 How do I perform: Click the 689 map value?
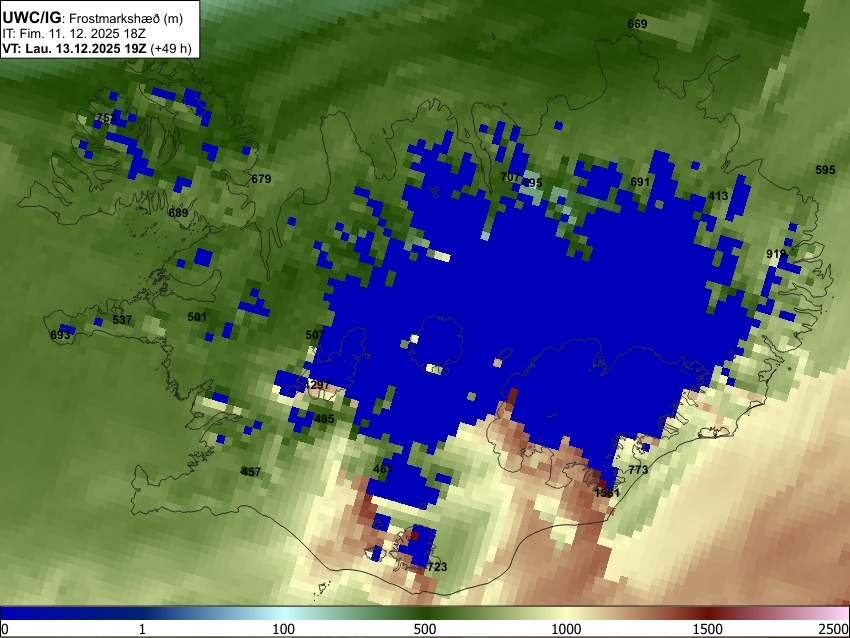pos(178,212)
